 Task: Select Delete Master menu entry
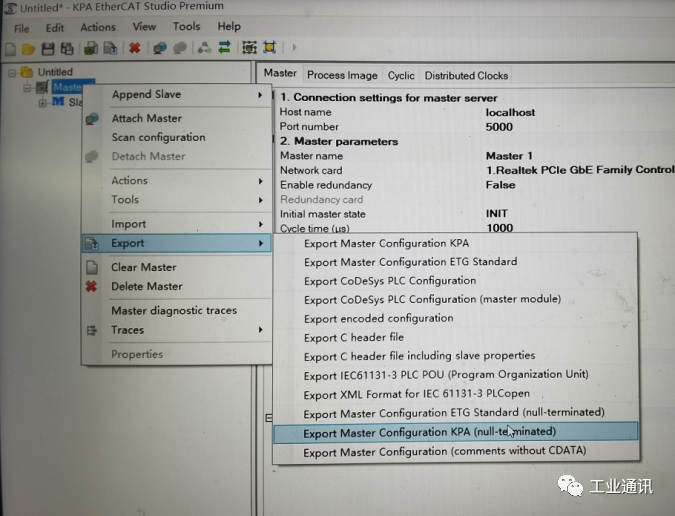[176, 287]
